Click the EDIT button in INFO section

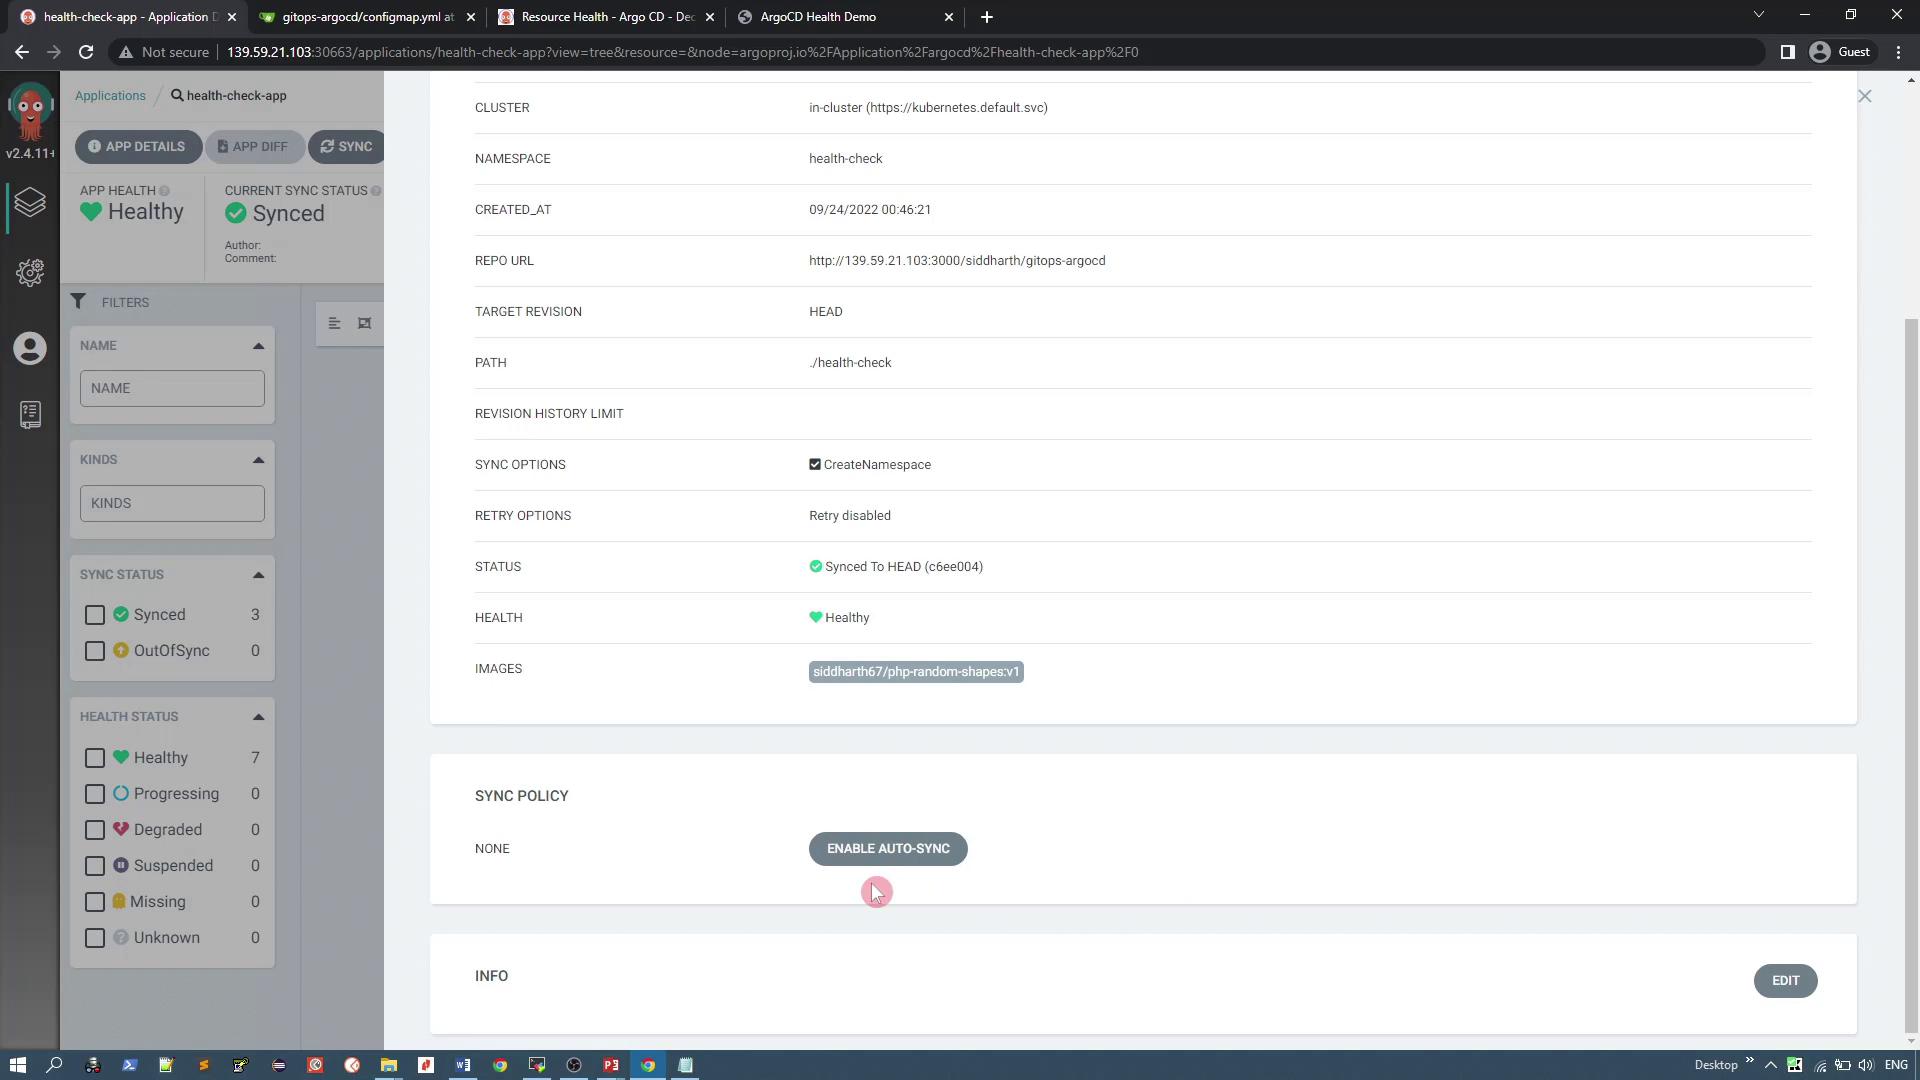coord(1785,981)
